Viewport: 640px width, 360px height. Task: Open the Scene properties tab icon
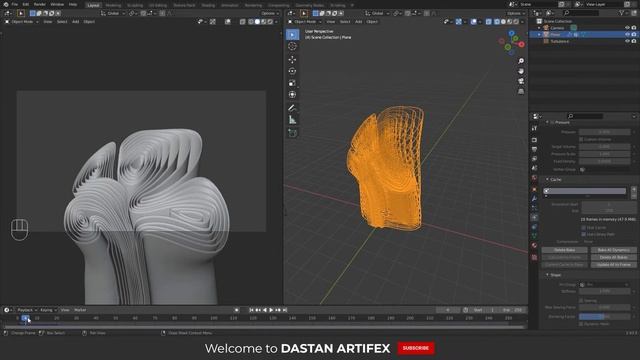[x=534, y=168]
